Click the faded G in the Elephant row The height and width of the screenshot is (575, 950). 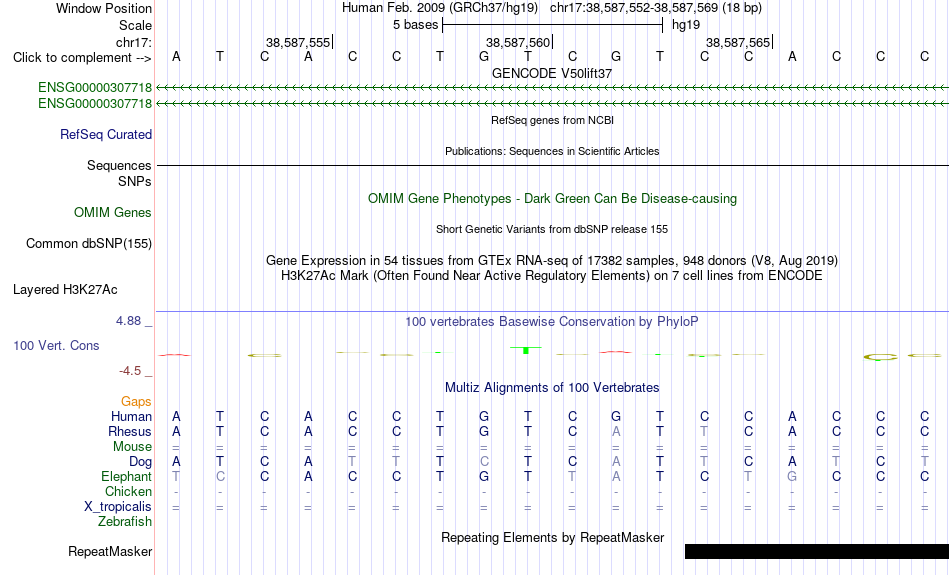pyautogui.click(x=792, y=477)
